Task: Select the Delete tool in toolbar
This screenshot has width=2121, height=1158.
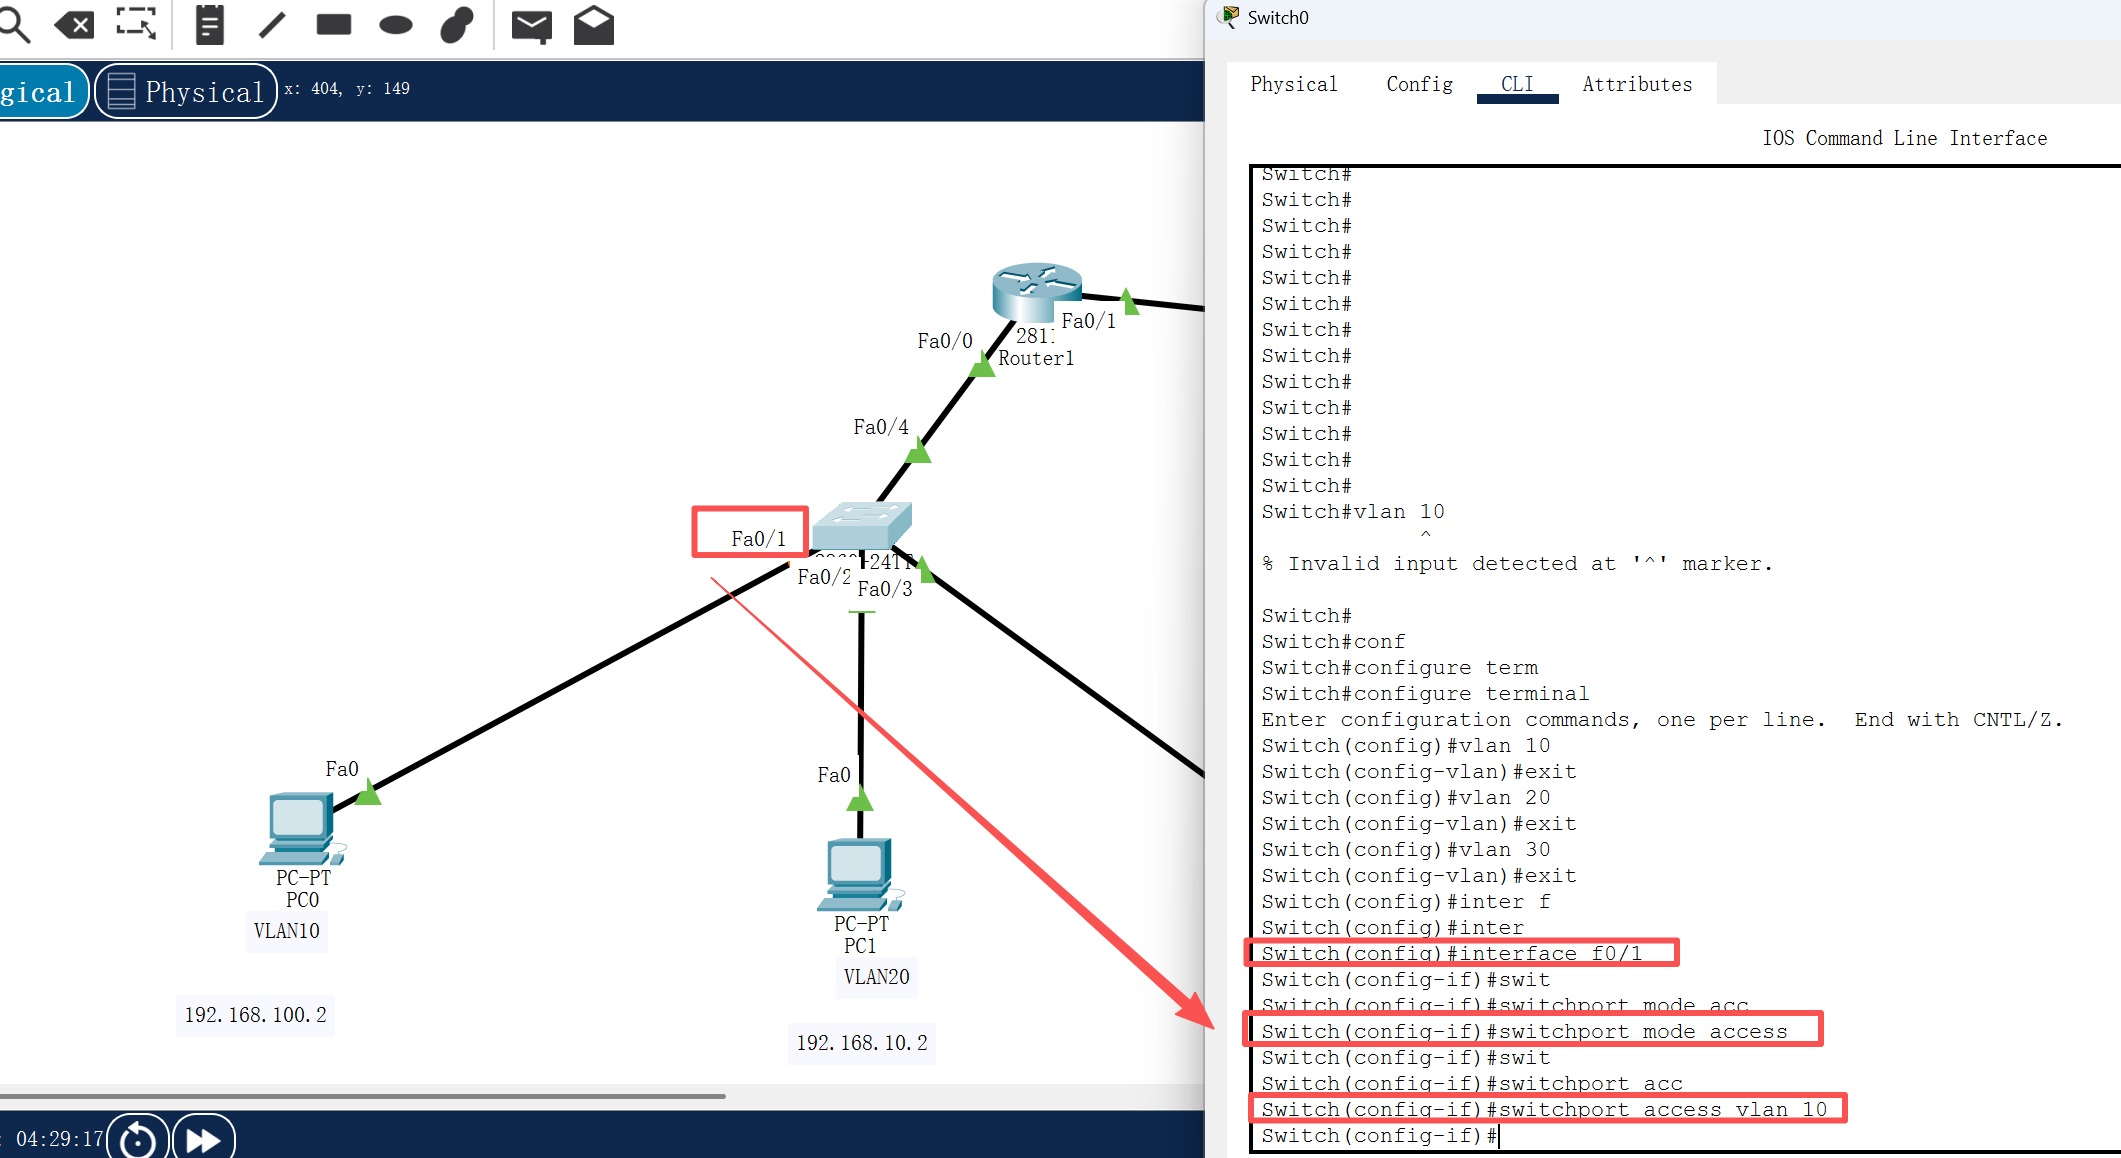Action: coord(74,24)
